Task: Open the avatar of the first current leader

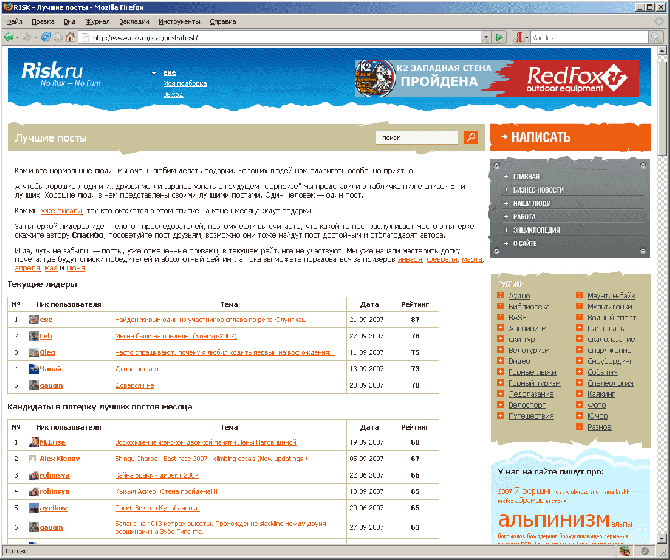Action: pyautogui.click(x=34, y=320)
